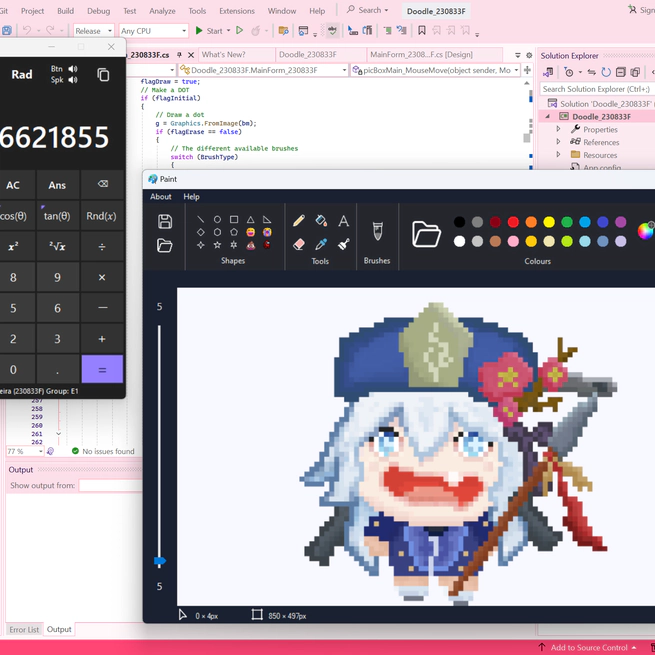Select the six-point star shape
The height and width of the screenshot is (655, 655).
pos(234,245)
